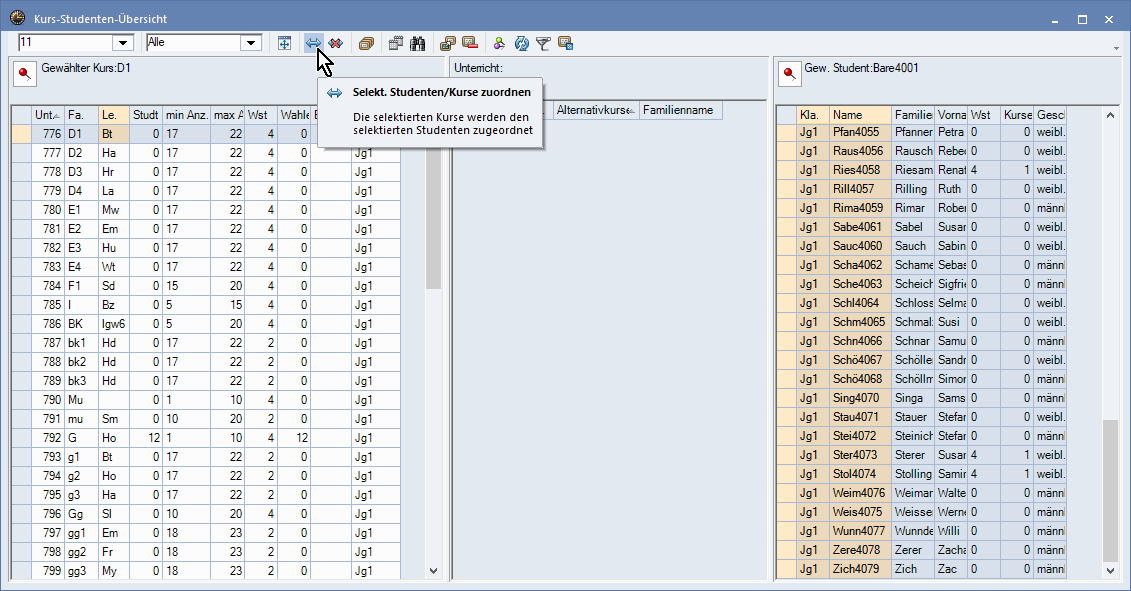Click the funnel filter icon in toolbar
Screen dimensions: 1131x591
click(x=543, y=43)
